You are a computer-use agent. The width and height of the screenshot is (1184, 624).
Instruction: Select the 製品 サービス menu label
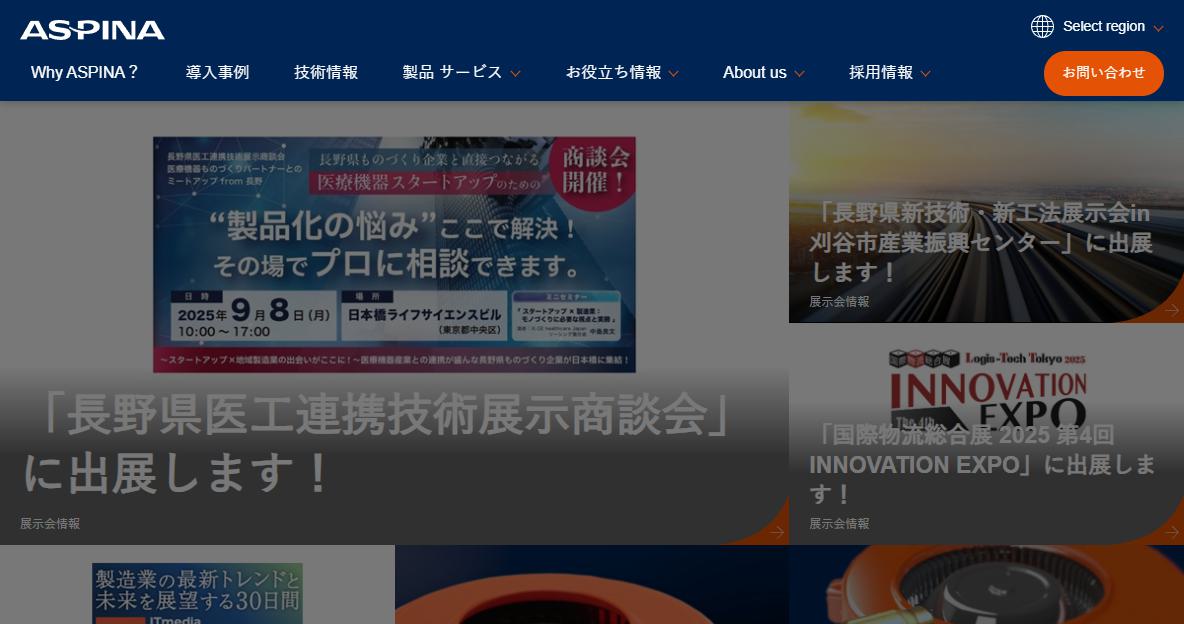coord(452,73)
